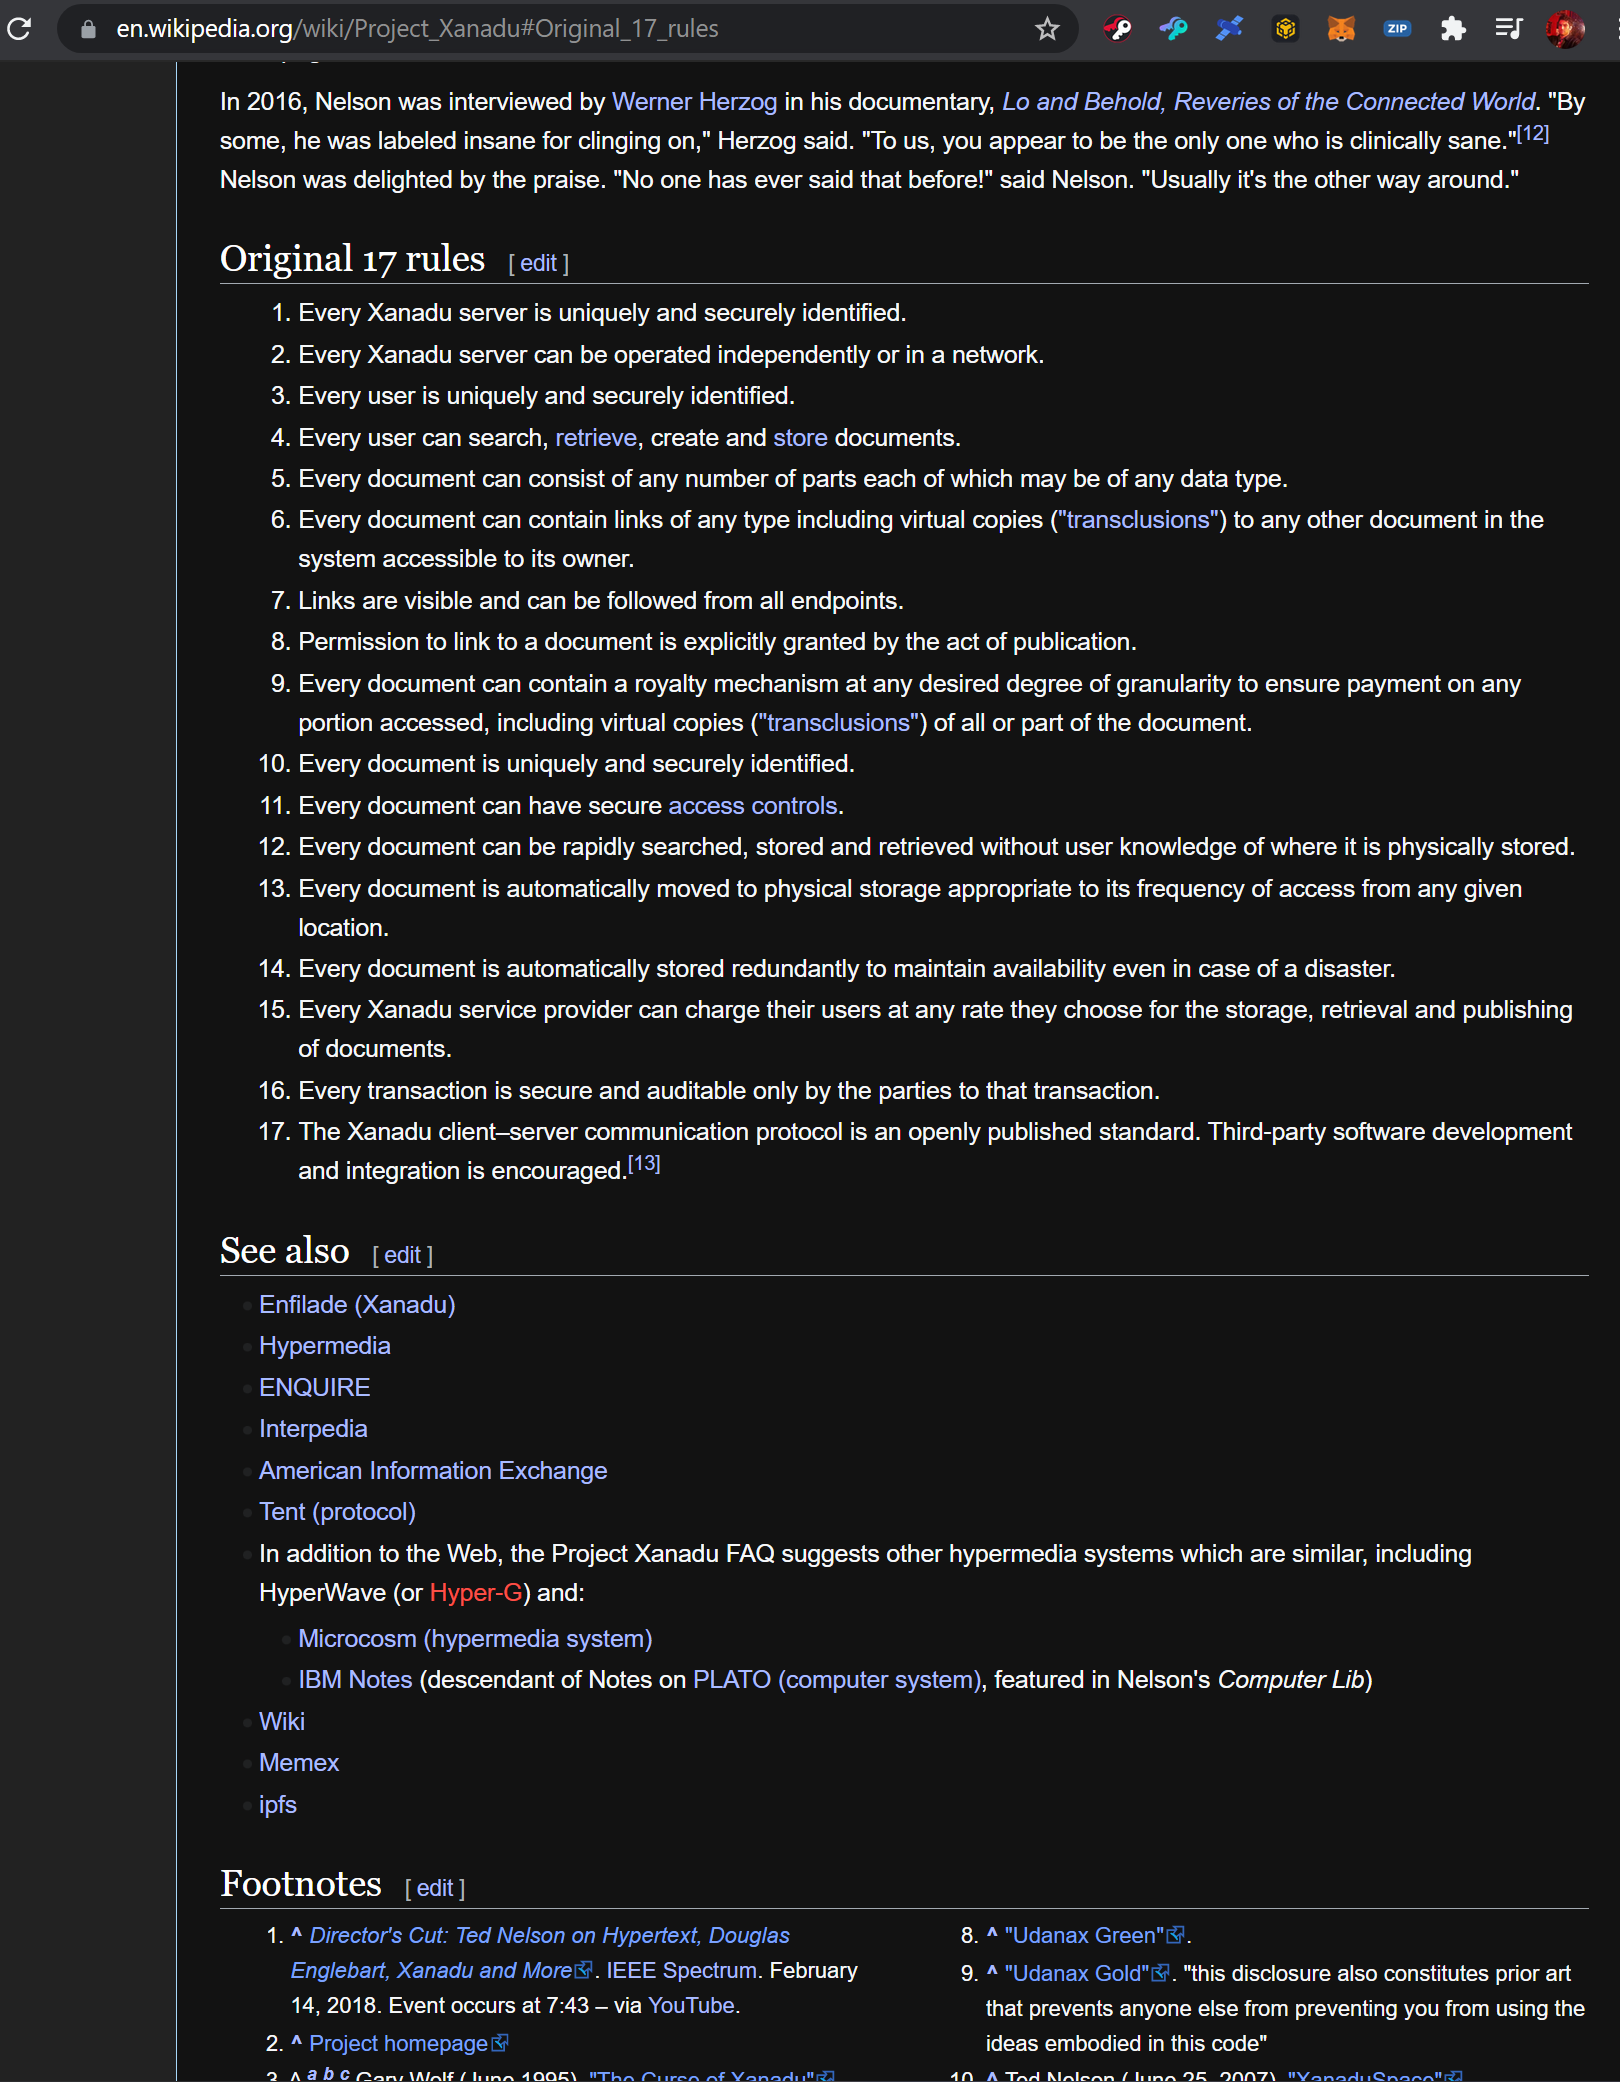Open the media control playlist icon

point(1509,29)
